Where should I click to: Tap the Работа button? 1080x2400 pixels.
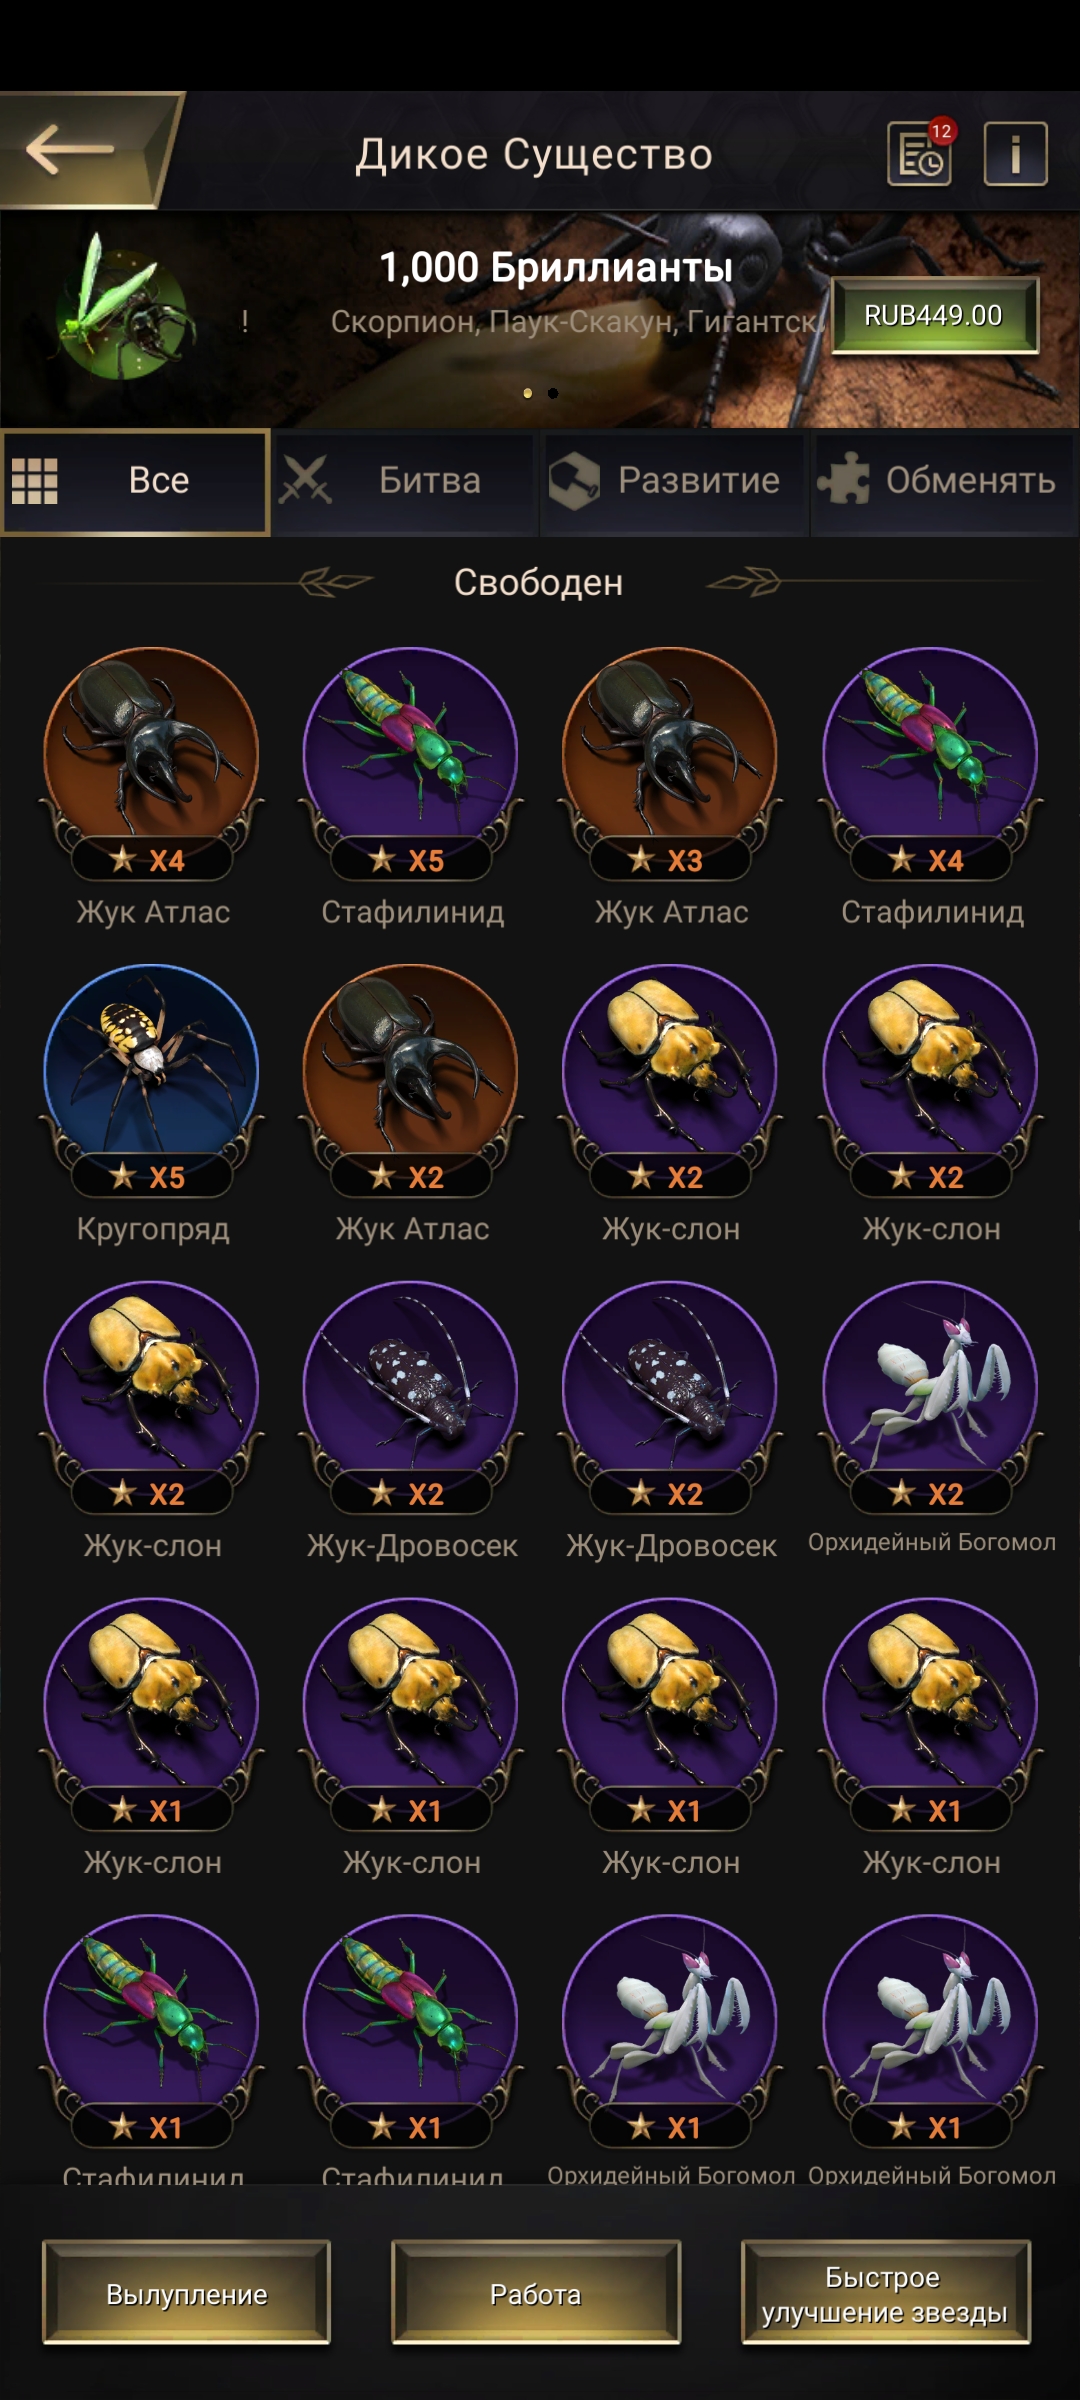tap(536, 2293)
